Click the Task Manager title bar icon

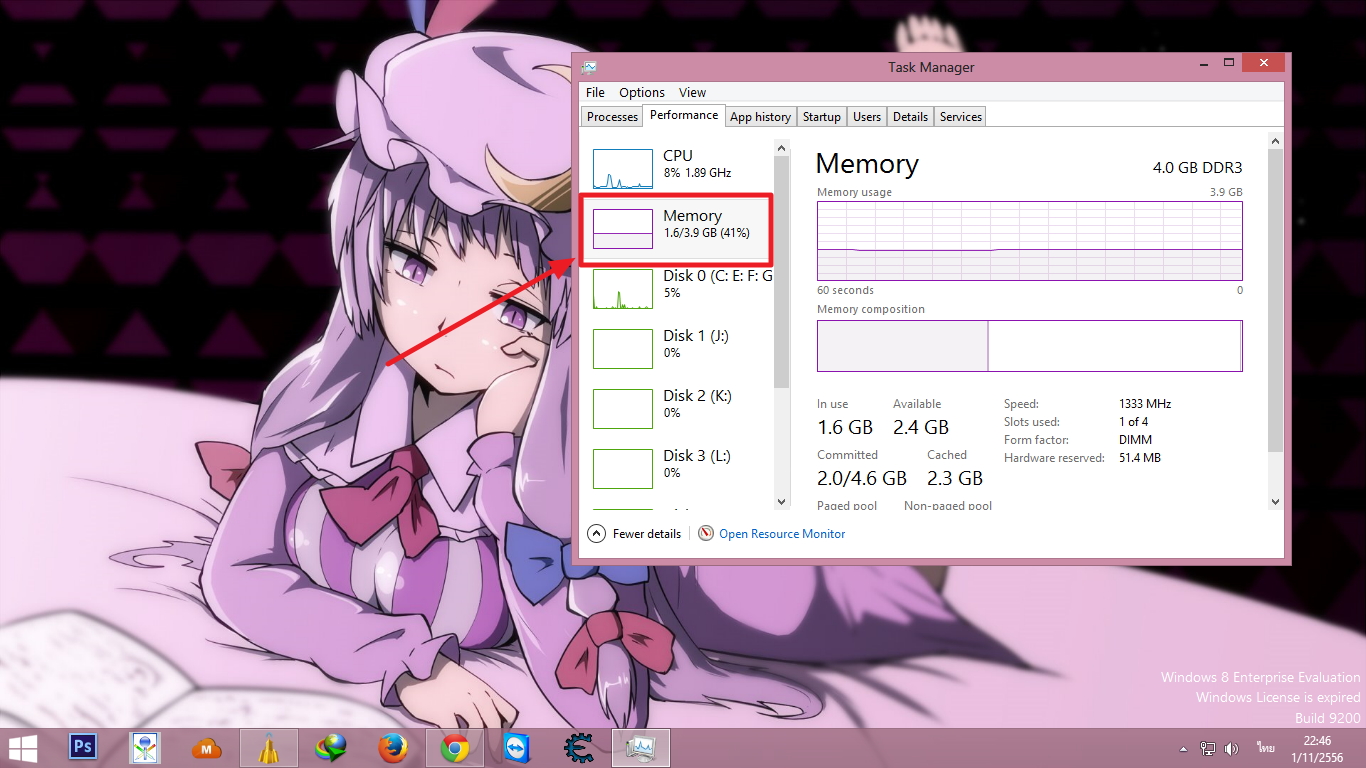pyautogui.click(x=590, y=67)
